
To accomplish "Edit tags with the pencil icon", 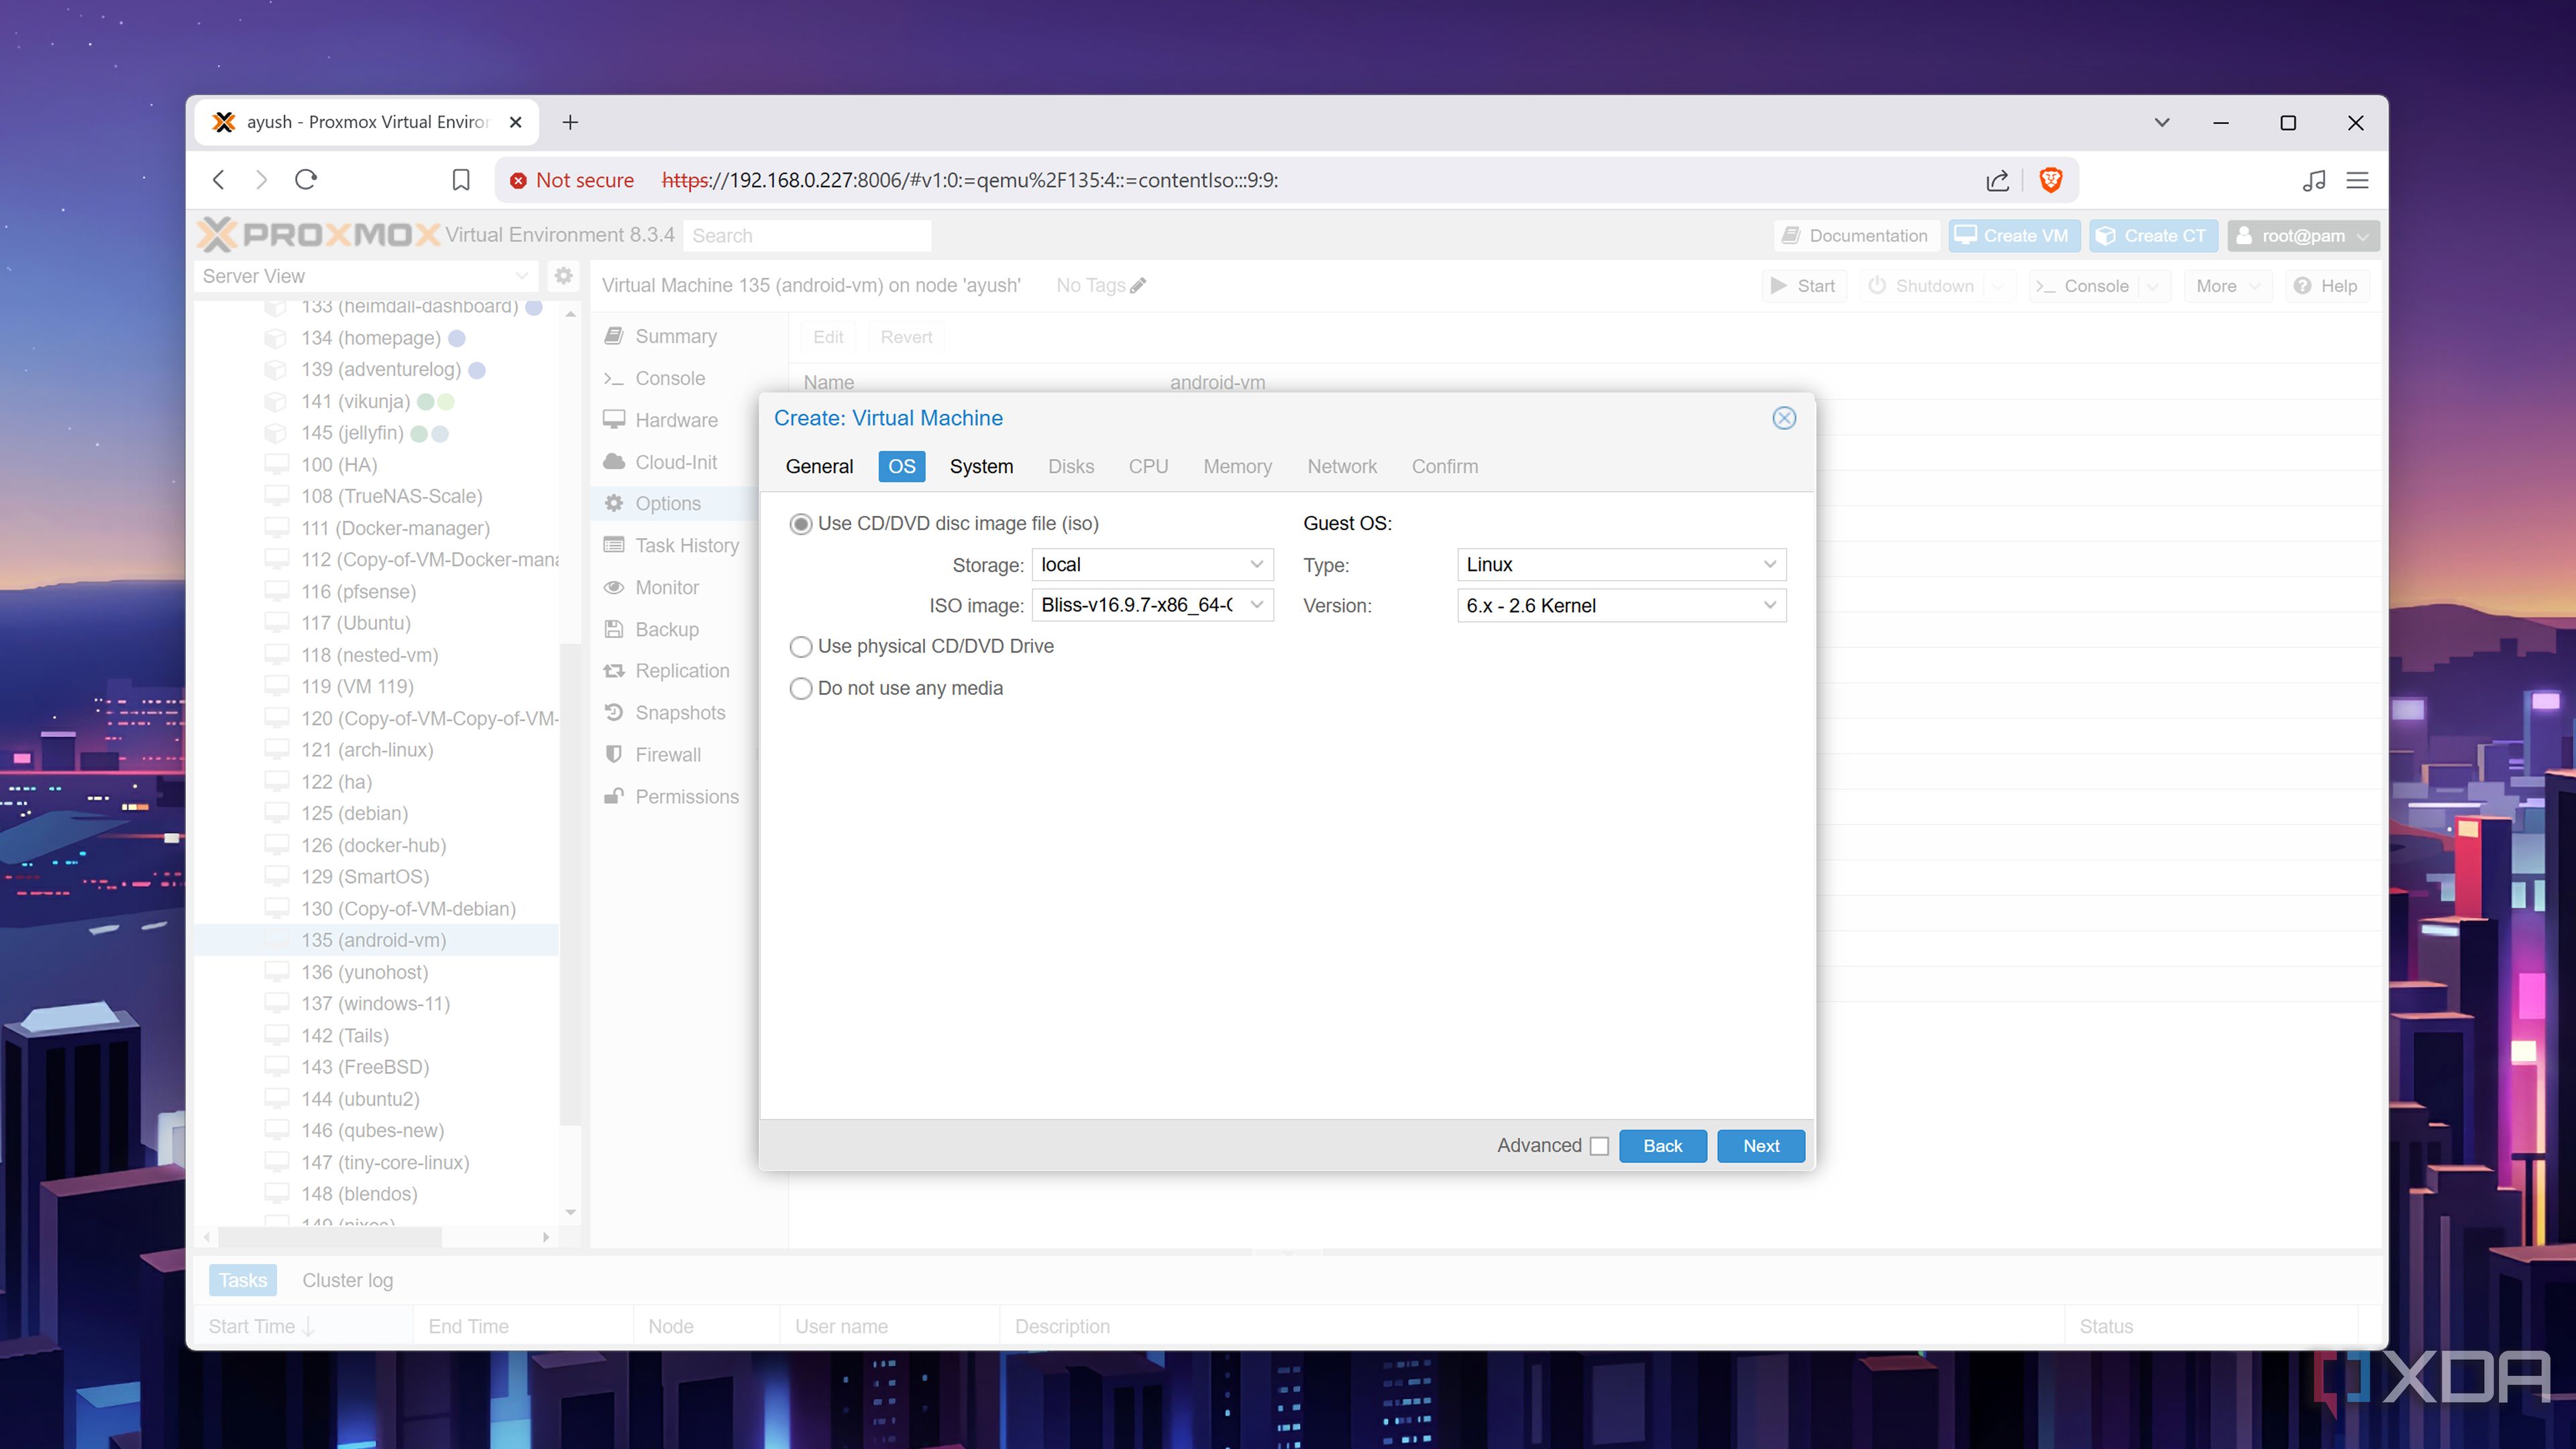I will point(1138,286).
